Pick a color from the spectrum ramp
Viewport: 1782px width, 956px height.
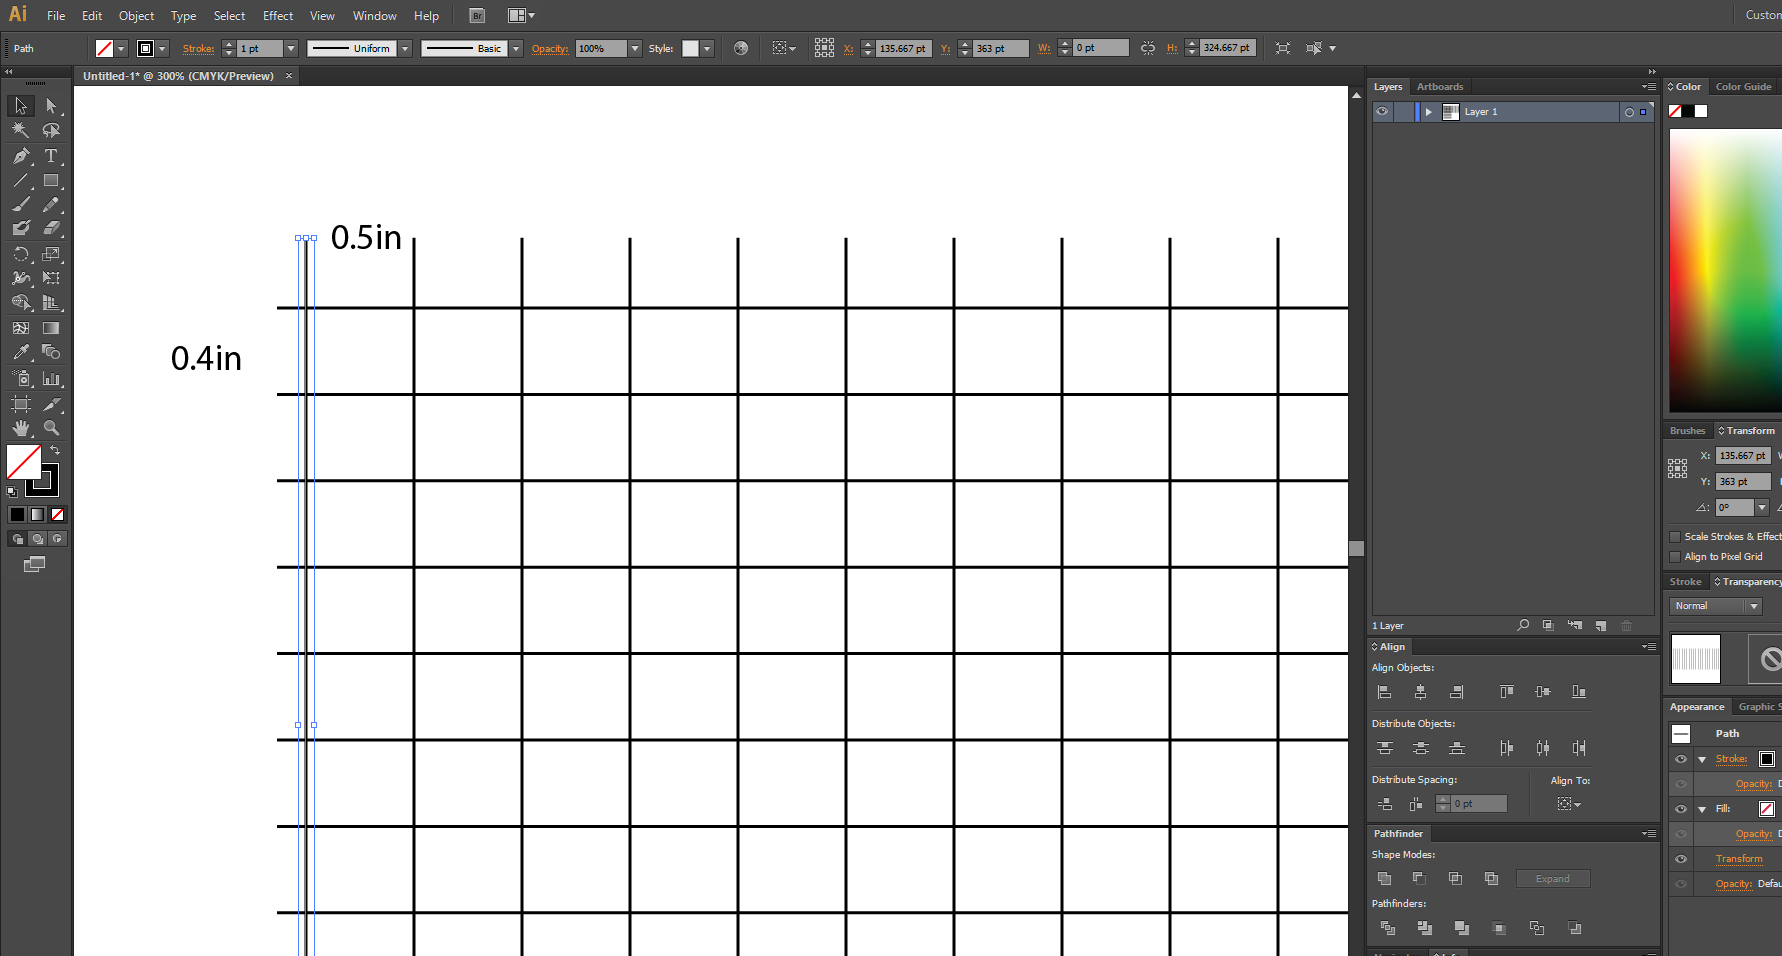[1725, 270]
